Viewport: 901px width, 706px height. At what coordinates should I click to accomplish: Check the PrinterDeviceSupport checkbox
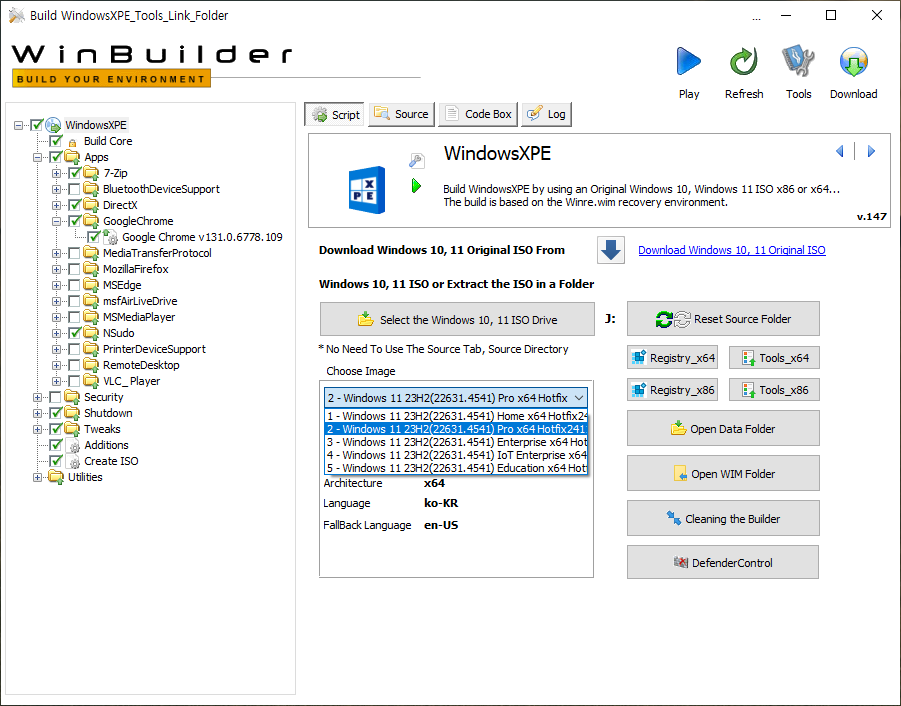74,349
